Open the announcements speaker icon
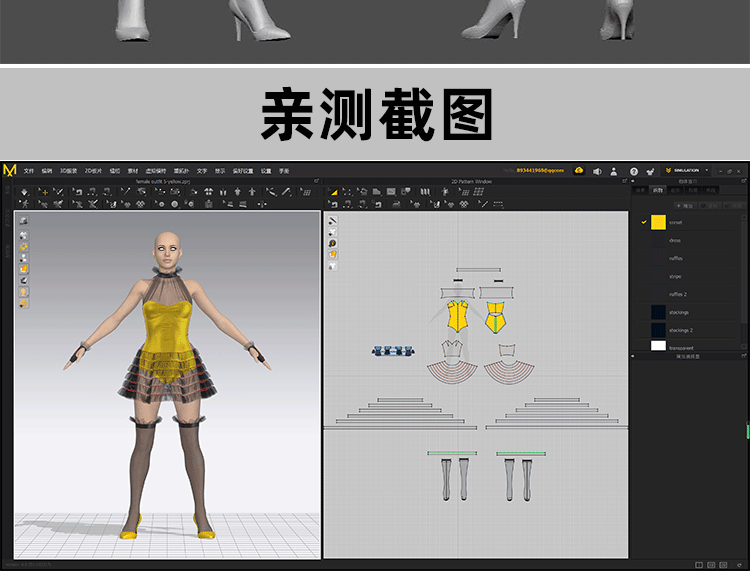Image resolution: width=750 pixels, height=576 pixels. [597, 171]
